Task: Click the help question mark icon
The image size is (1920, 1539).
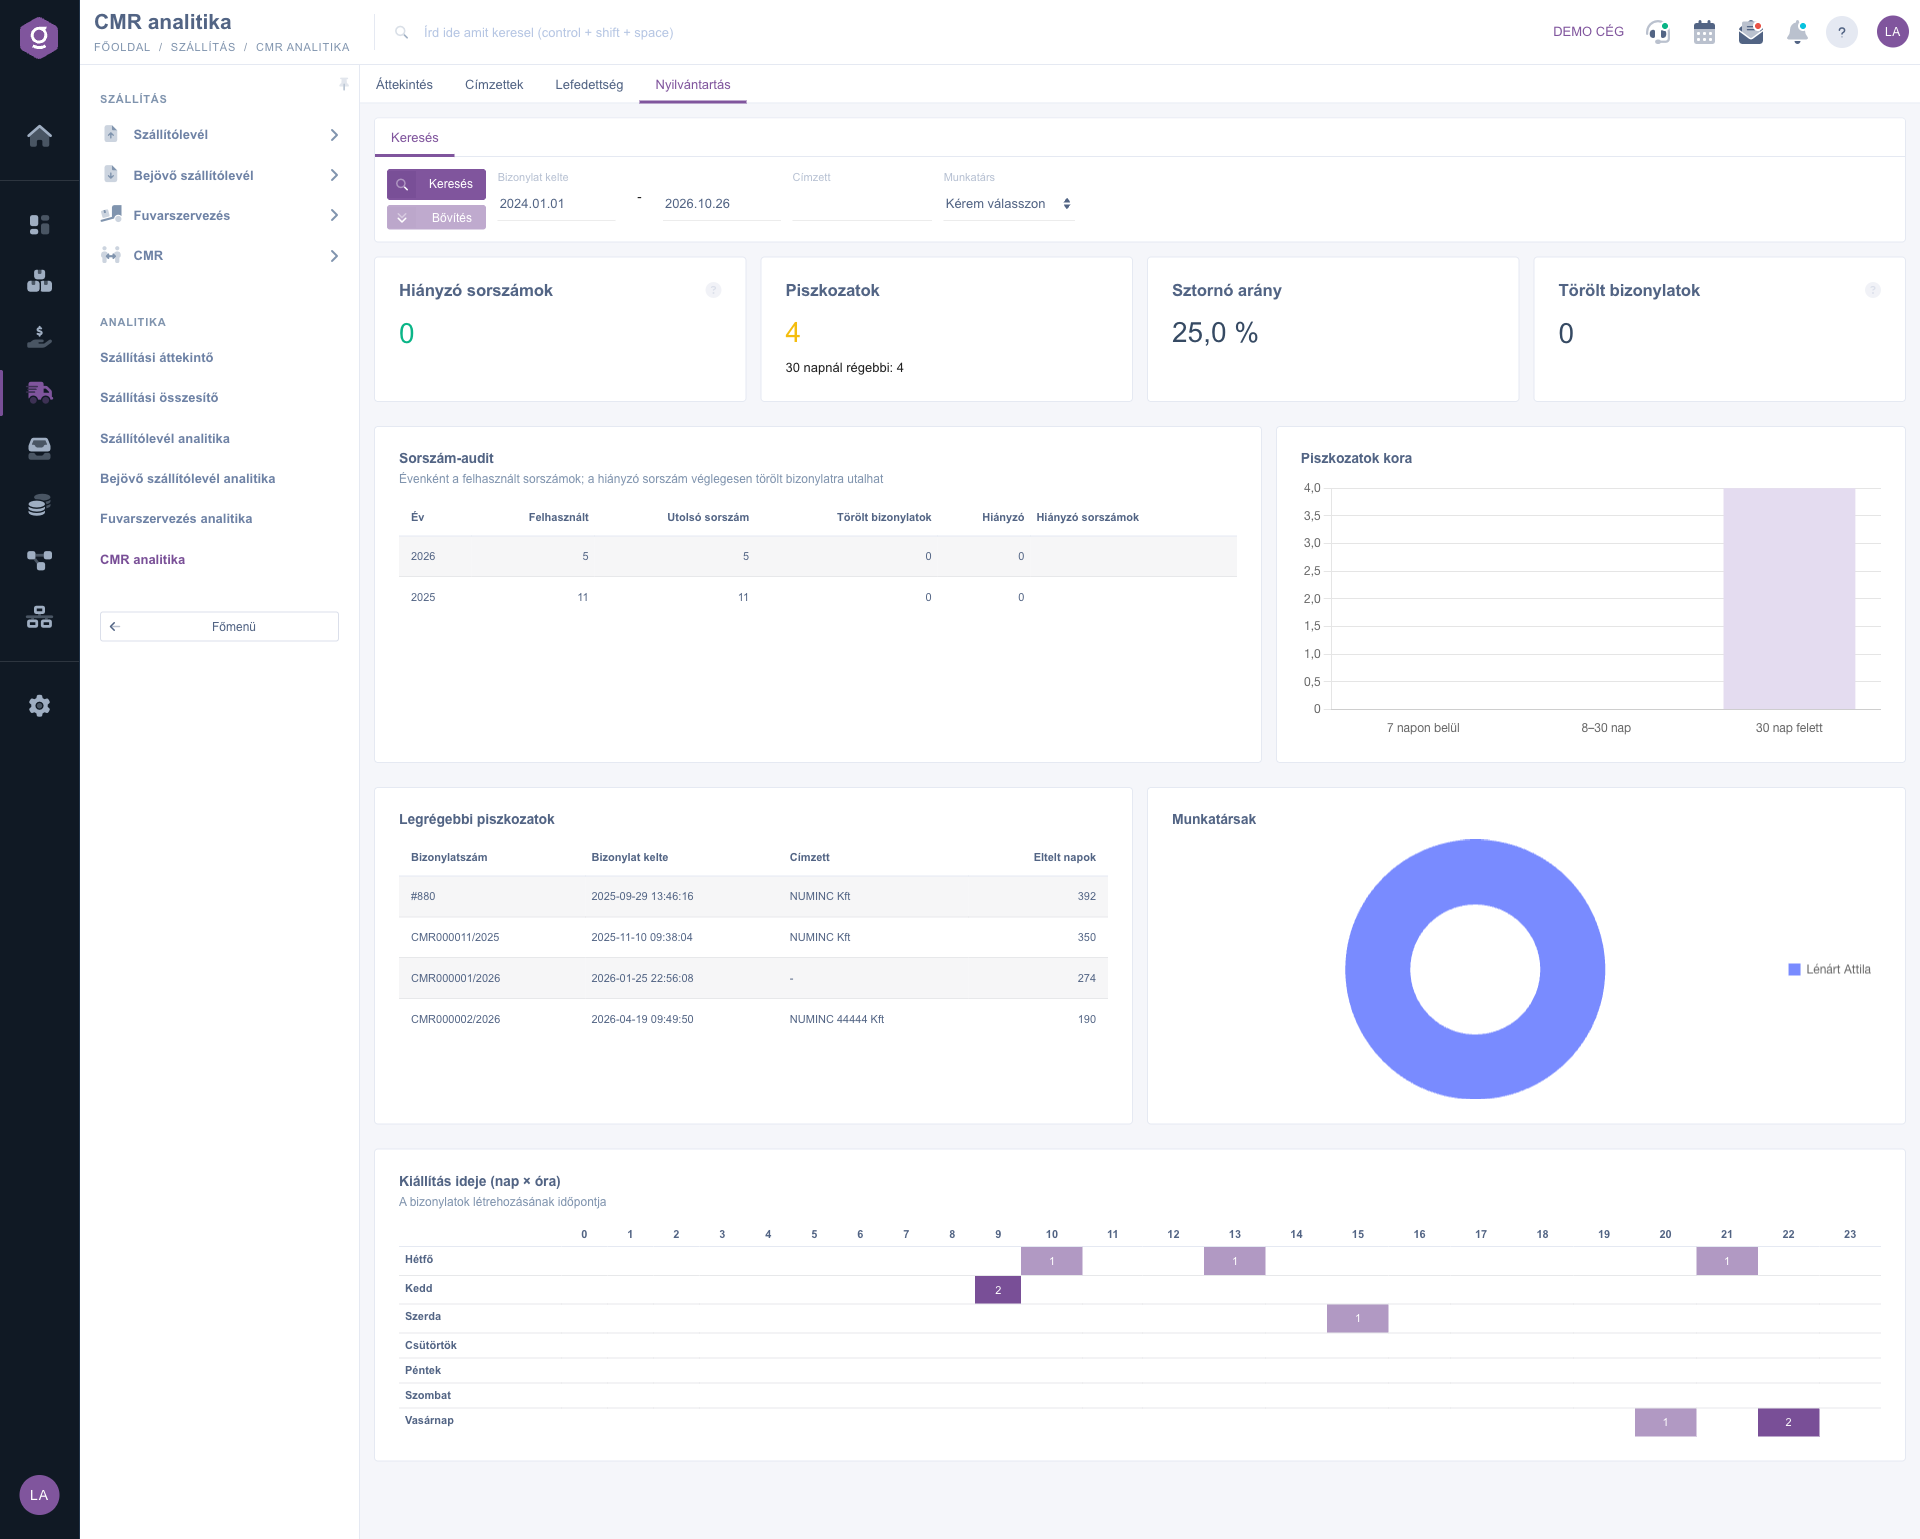Action: click(x=1842, y=32)
